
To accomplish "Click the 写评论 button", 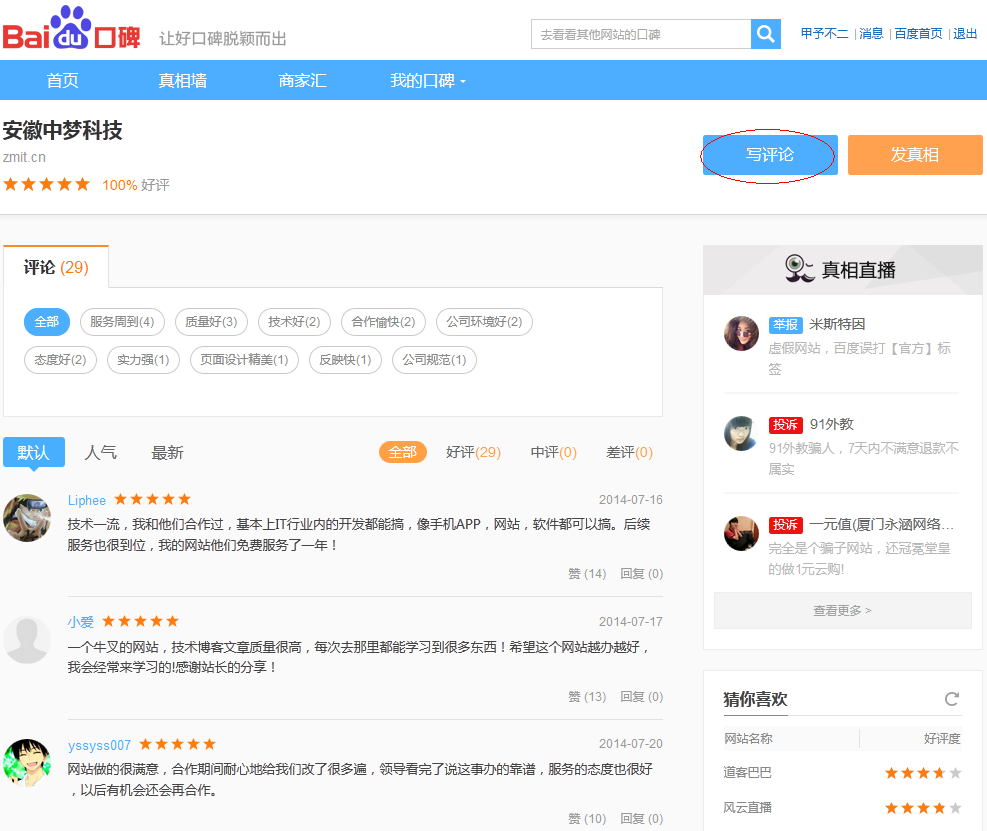I will [769, 155].
